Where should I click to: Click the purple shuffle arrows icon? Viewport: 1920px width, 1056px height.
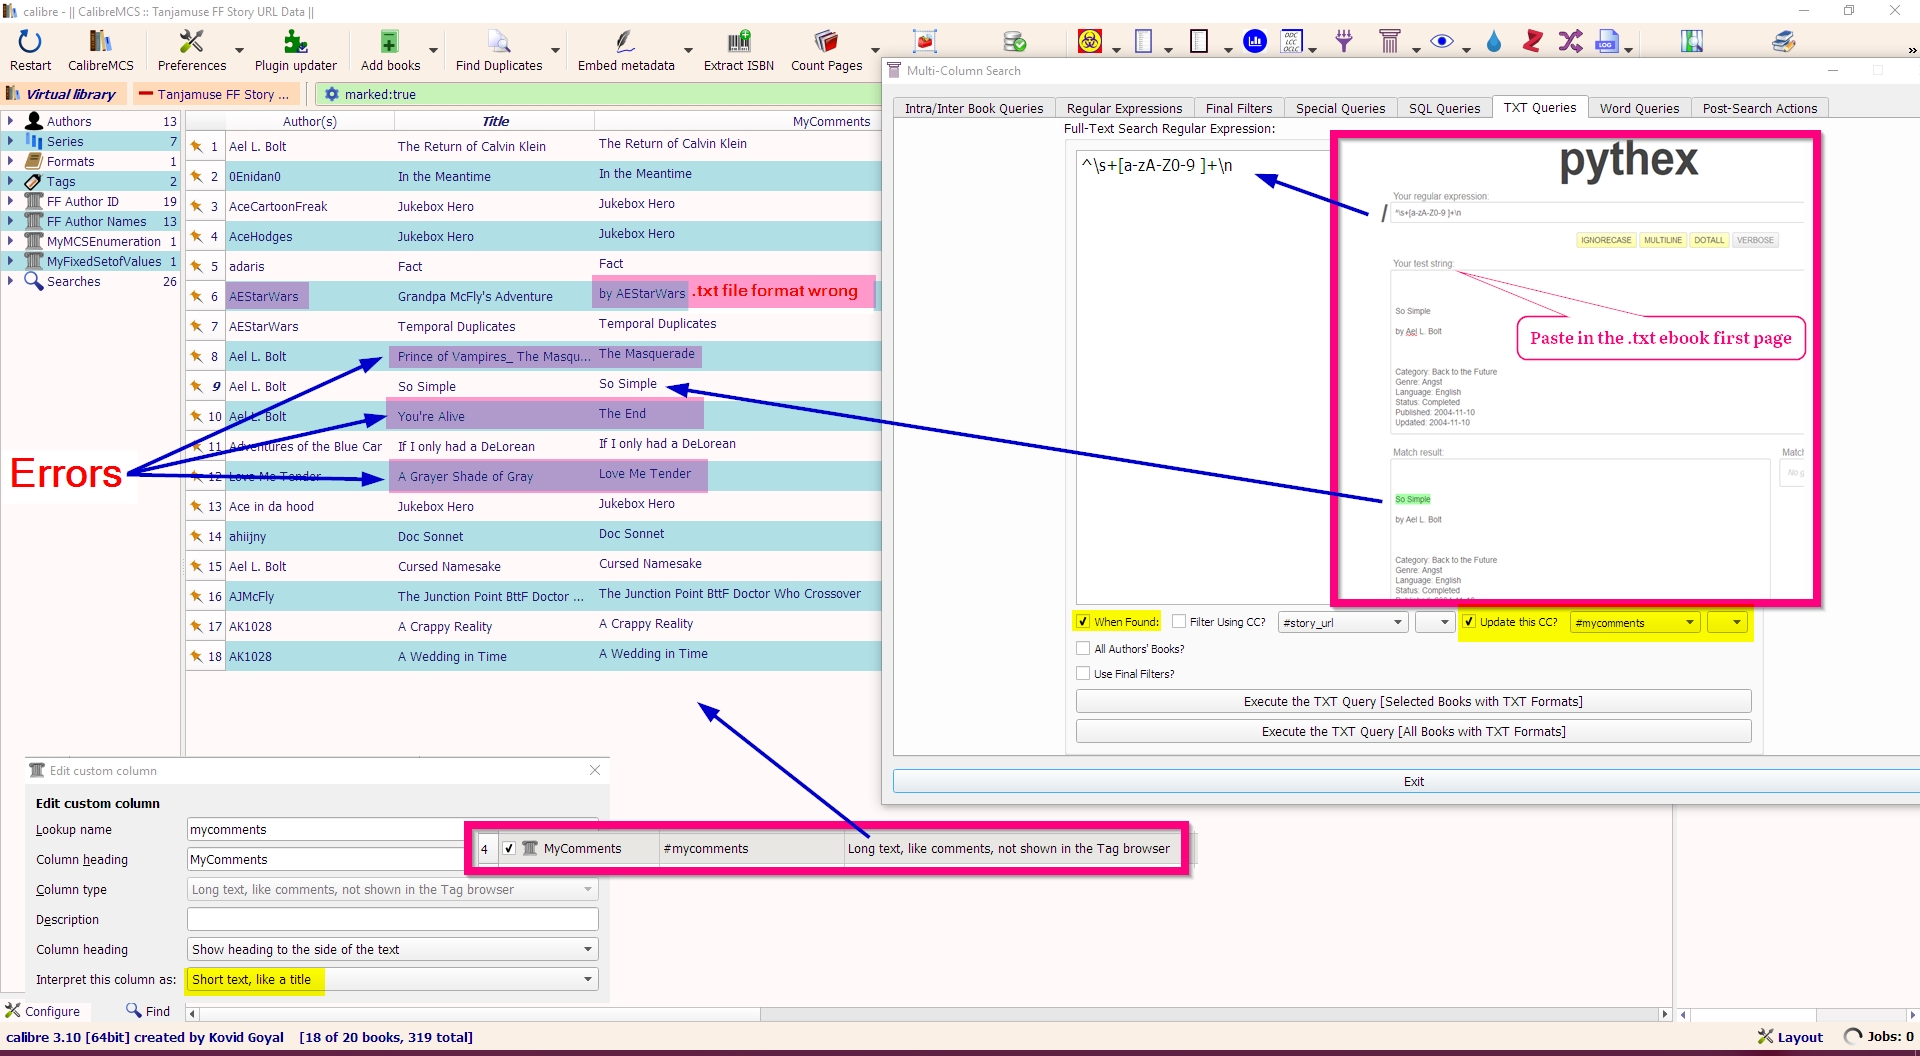(1570, 41)
